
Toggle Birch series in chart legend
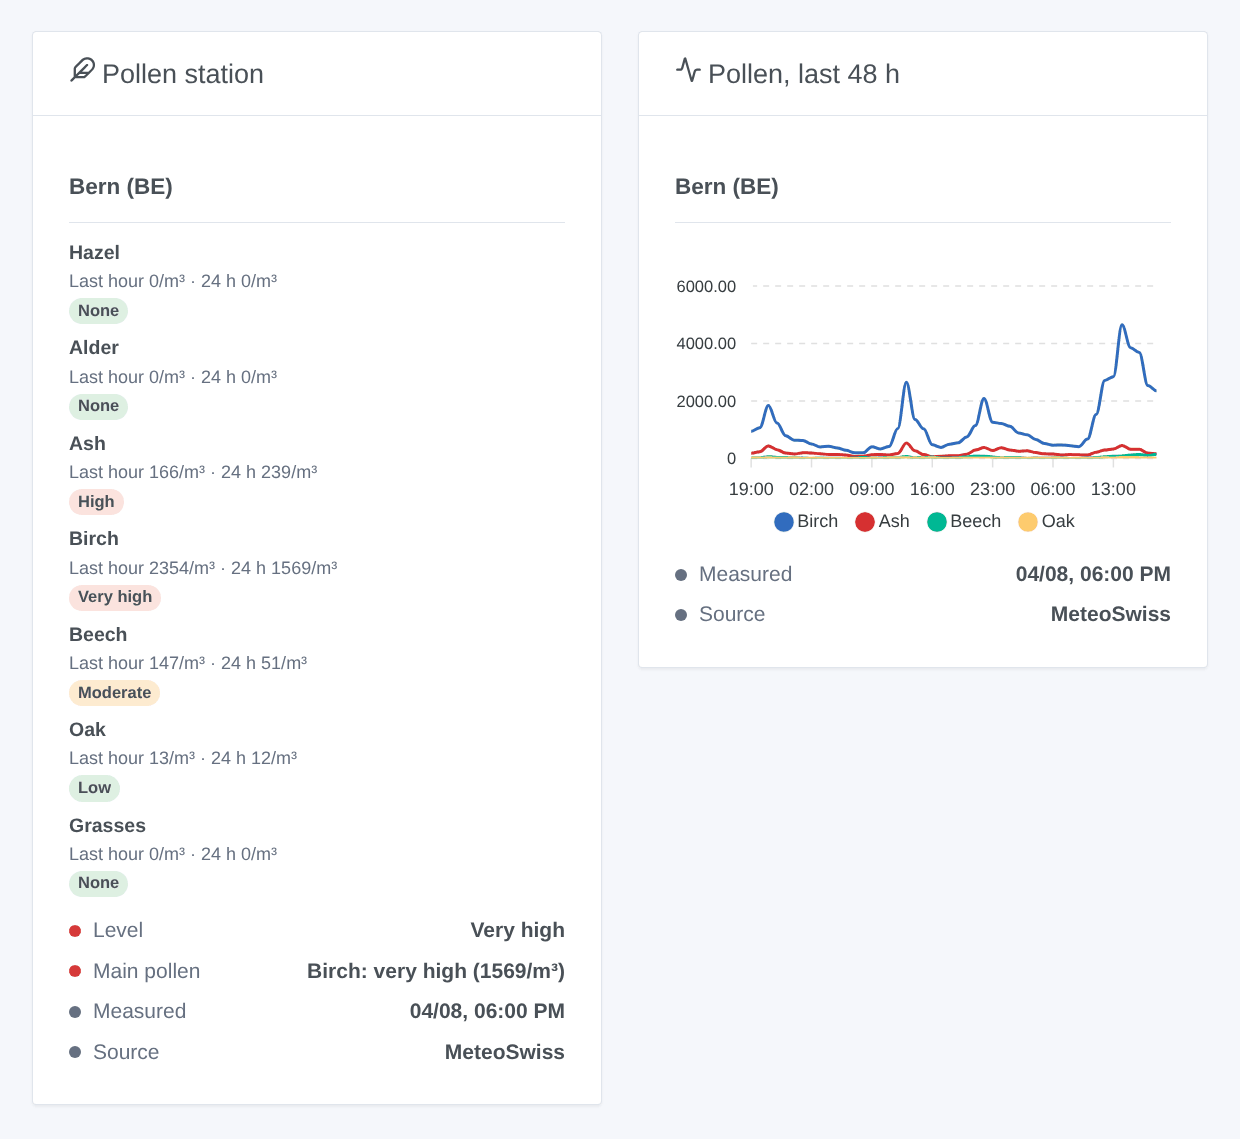coord(806,521)
